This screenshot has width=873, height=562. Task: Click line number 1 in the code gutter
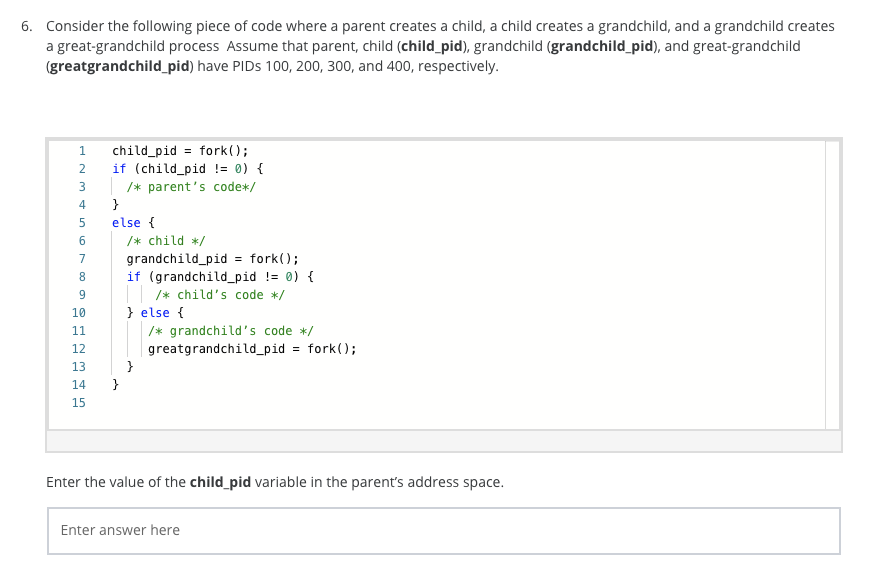[82, 151]
